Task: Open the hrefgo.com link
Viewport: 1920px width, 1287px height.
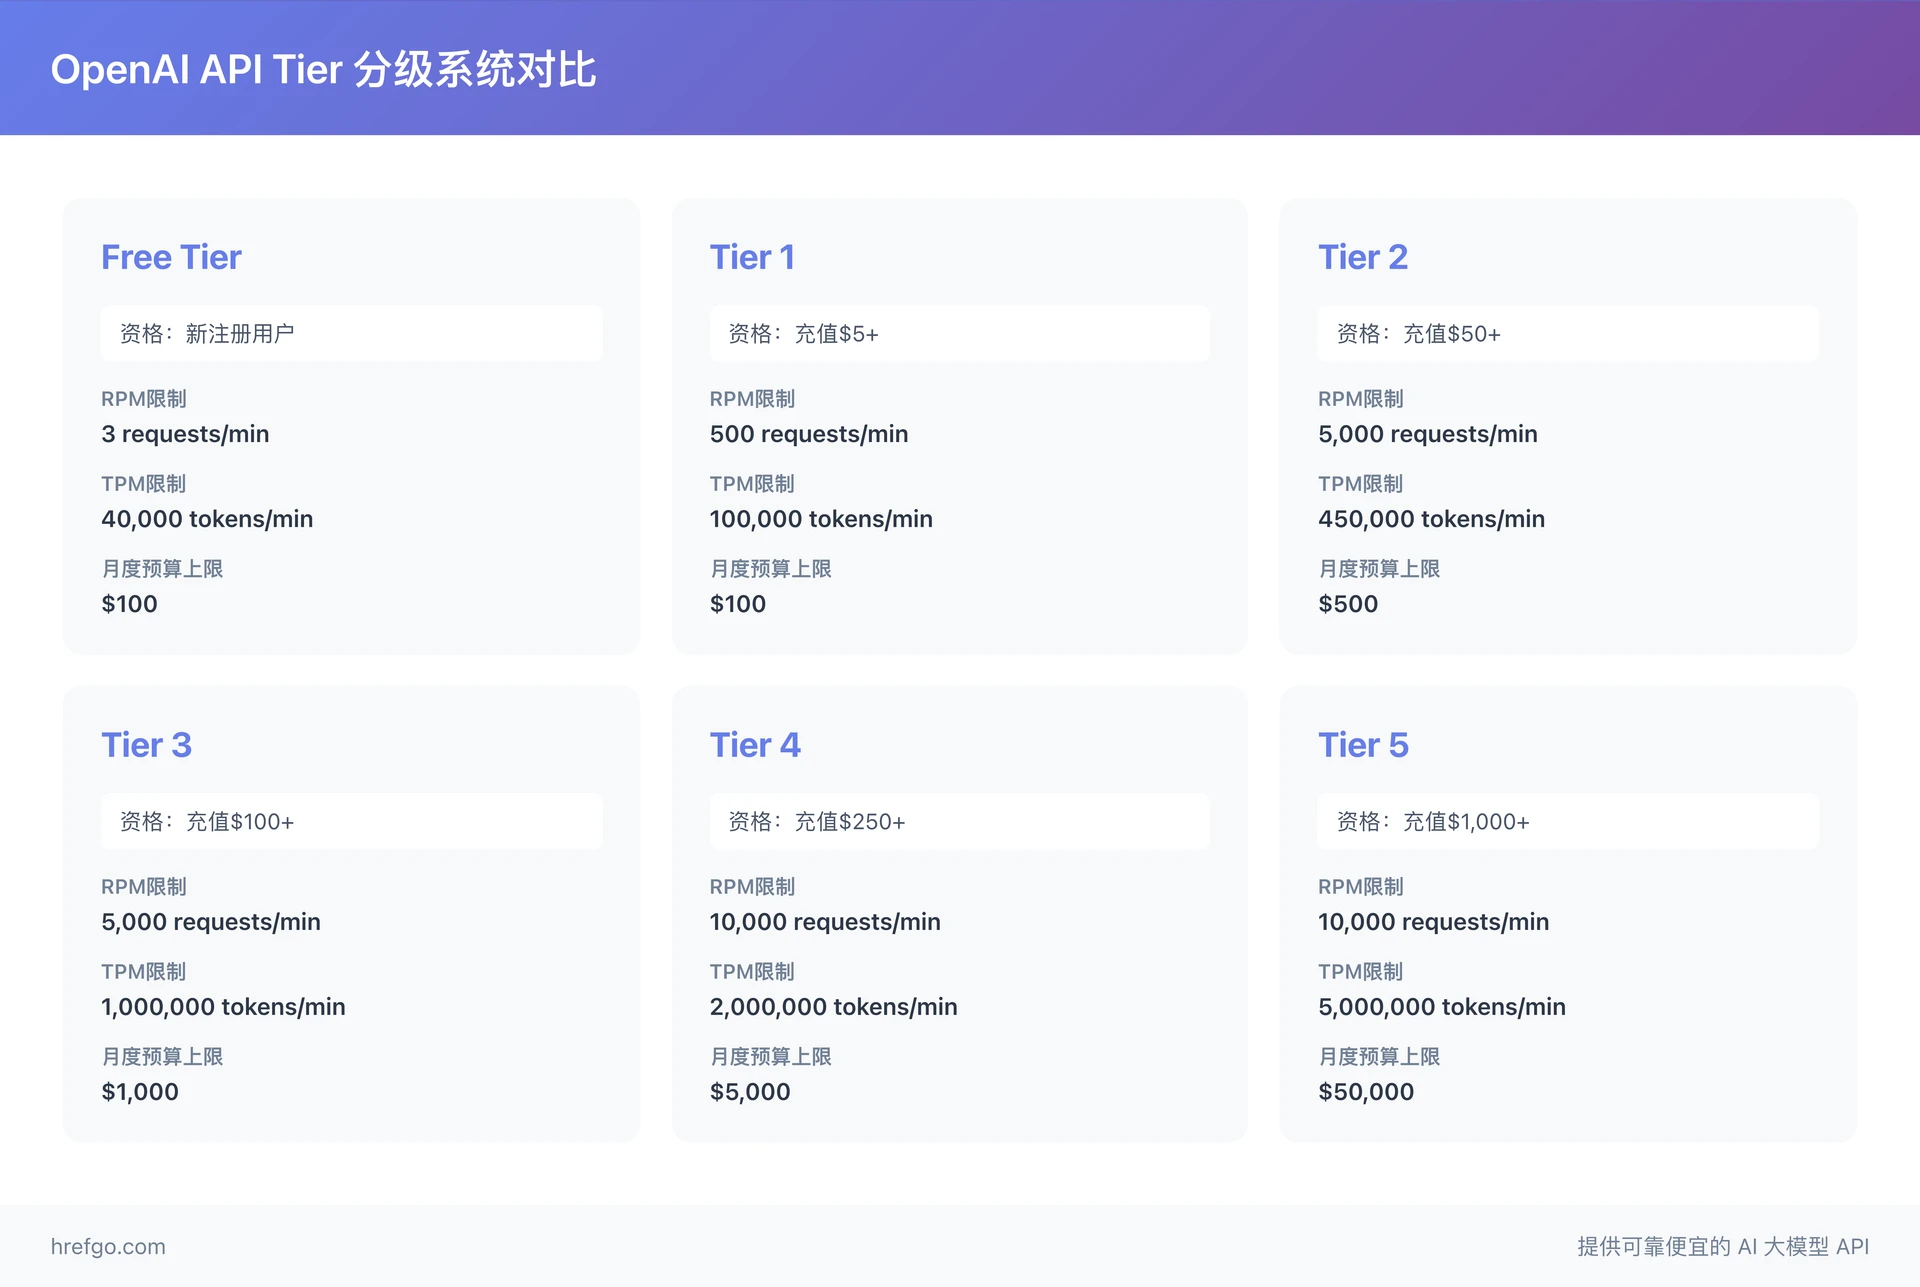Action: tap(109, 1246)
